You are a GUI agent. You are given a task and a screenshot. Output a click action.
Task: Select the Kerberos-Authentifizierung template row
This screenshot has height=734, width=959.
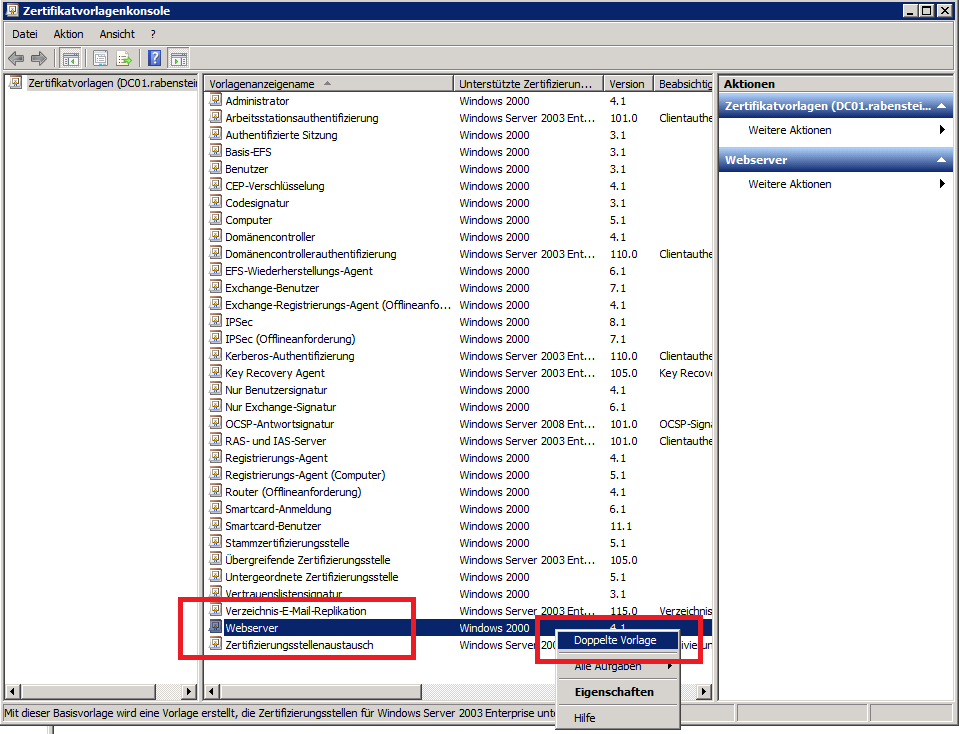(x=289, y=356)
